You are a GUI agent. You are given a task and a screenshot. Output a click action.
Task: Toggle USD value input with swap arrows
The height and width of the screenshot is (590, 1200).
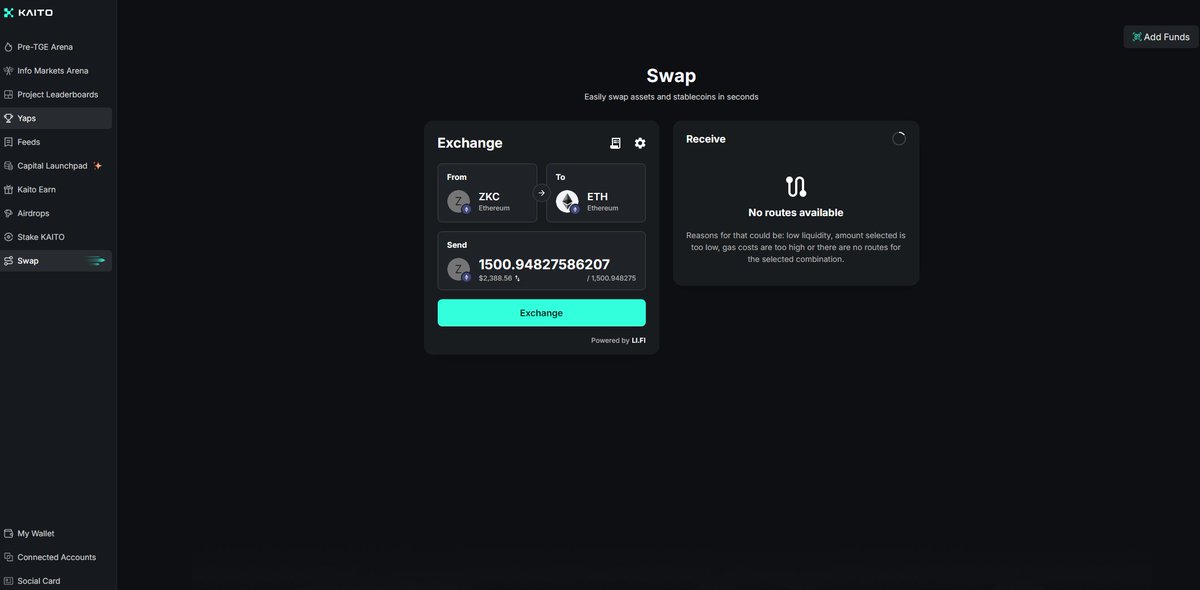(x=518, y=279)
